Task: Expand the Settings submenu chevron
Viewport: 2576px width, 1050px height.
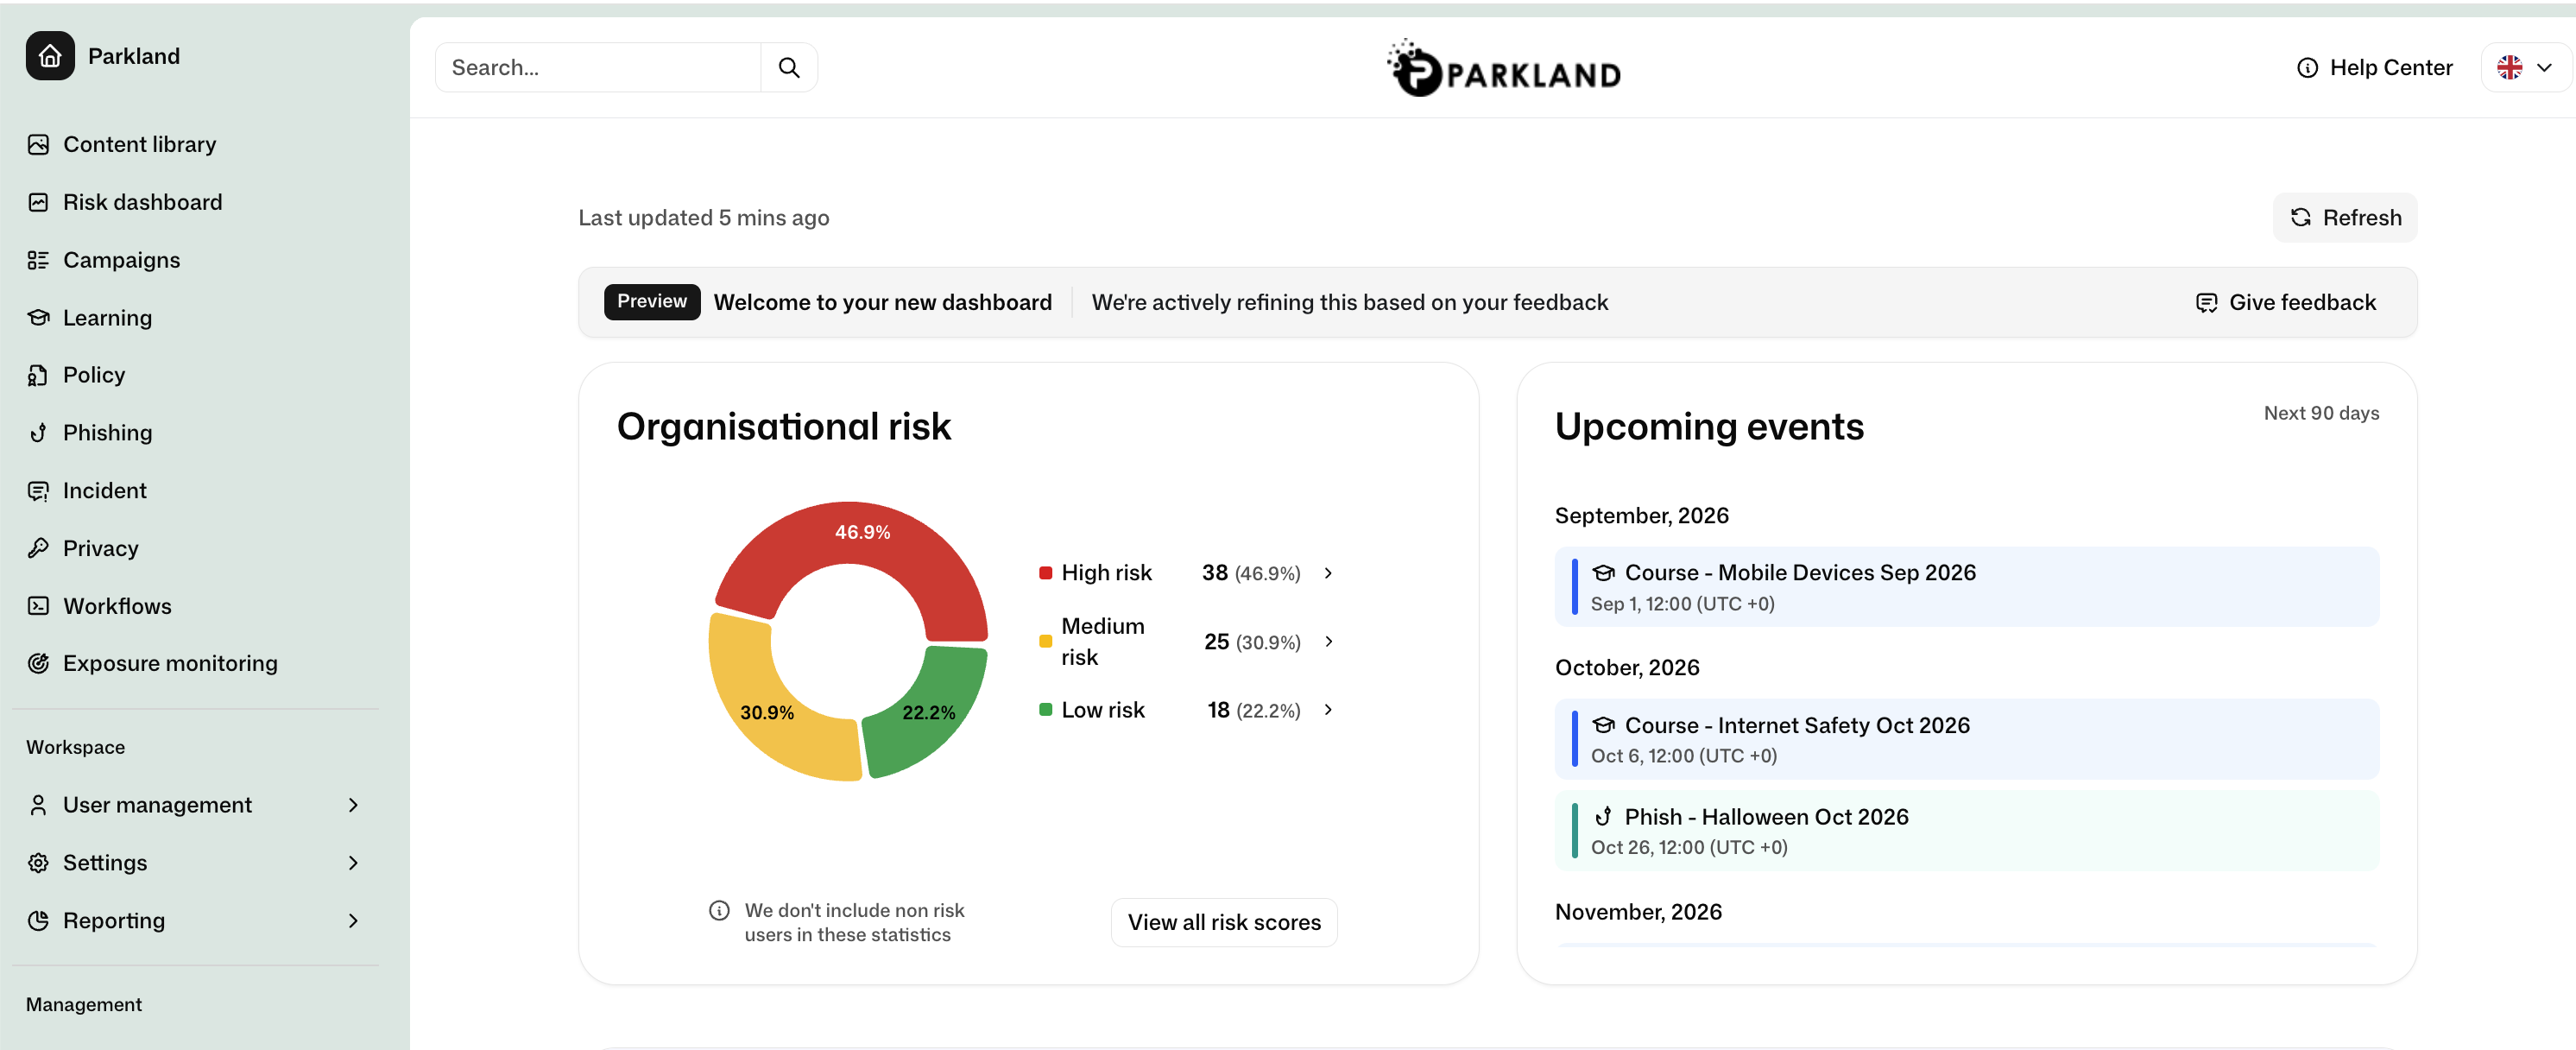Action: (353, 863)
